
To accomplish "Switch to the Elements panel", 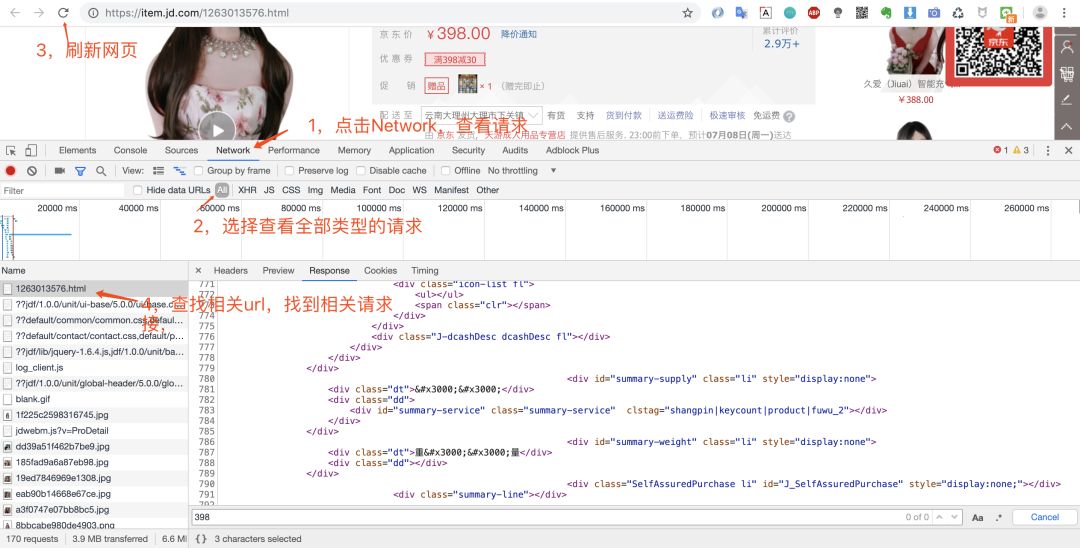I will pyautogui.click(x=77, y=150).
